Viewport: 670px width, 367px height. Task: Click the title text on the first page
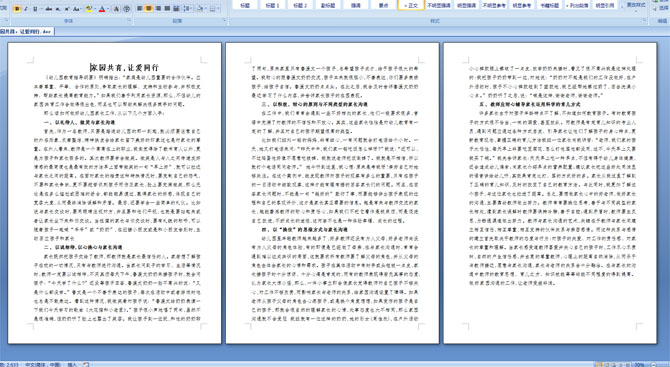pos(124,68)
